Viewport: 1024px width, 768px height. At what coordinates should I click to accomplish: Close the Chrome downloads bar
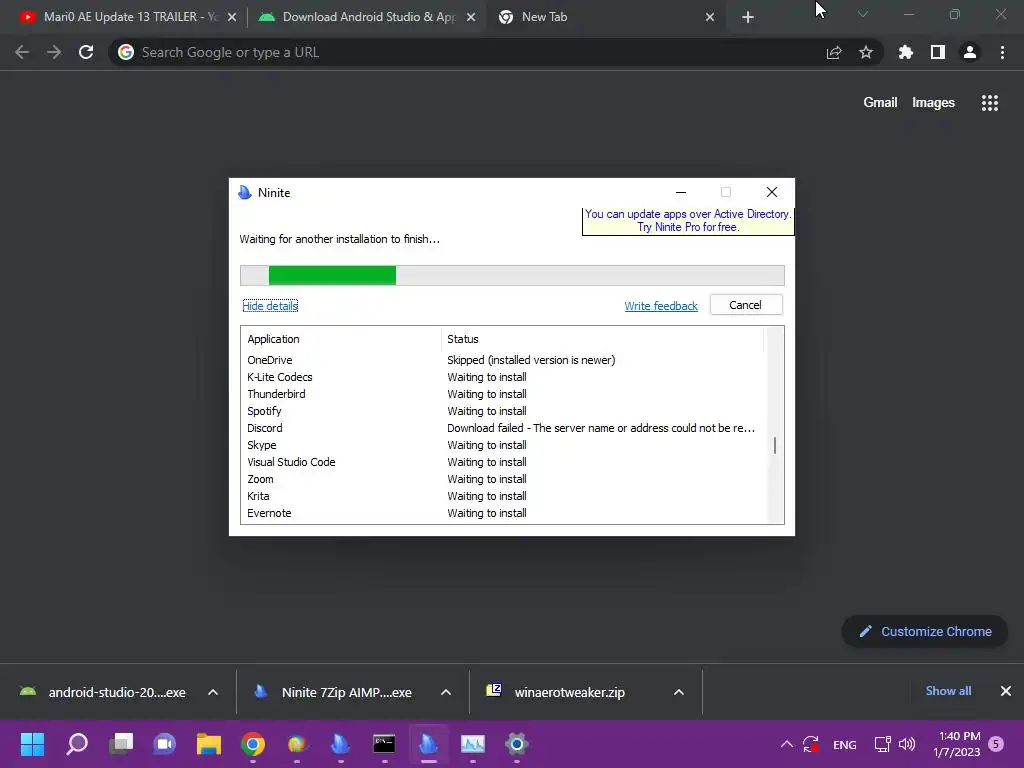click(x=1006, y=691)
